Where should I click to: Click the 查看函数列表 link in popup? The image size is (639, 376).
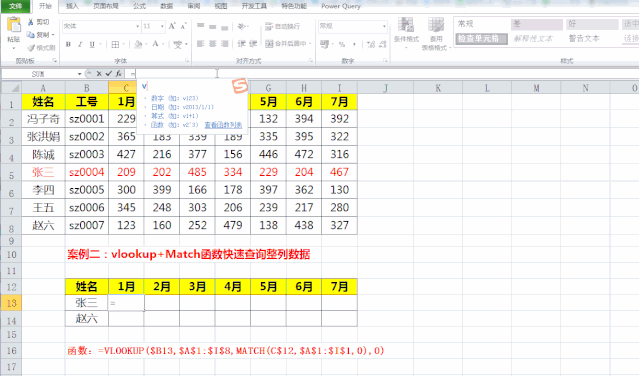tap(223, 125)
